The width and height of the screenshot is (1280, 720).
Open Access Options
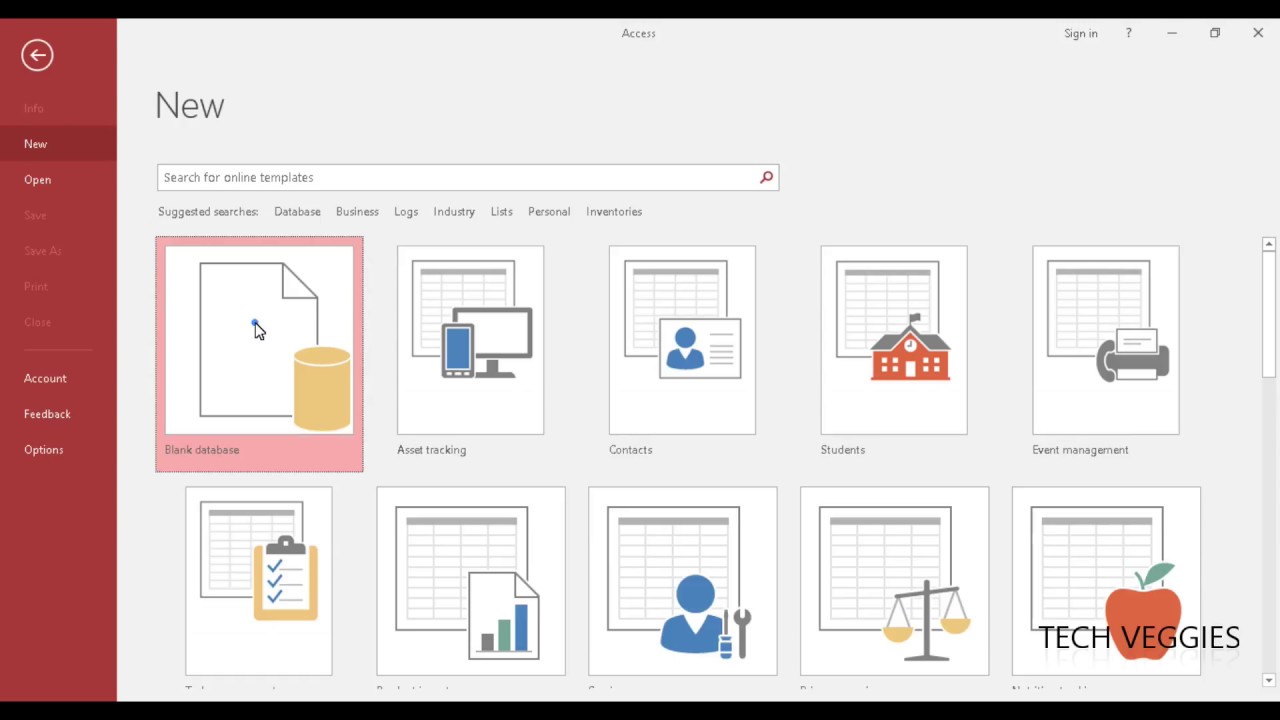coord(58,450)
